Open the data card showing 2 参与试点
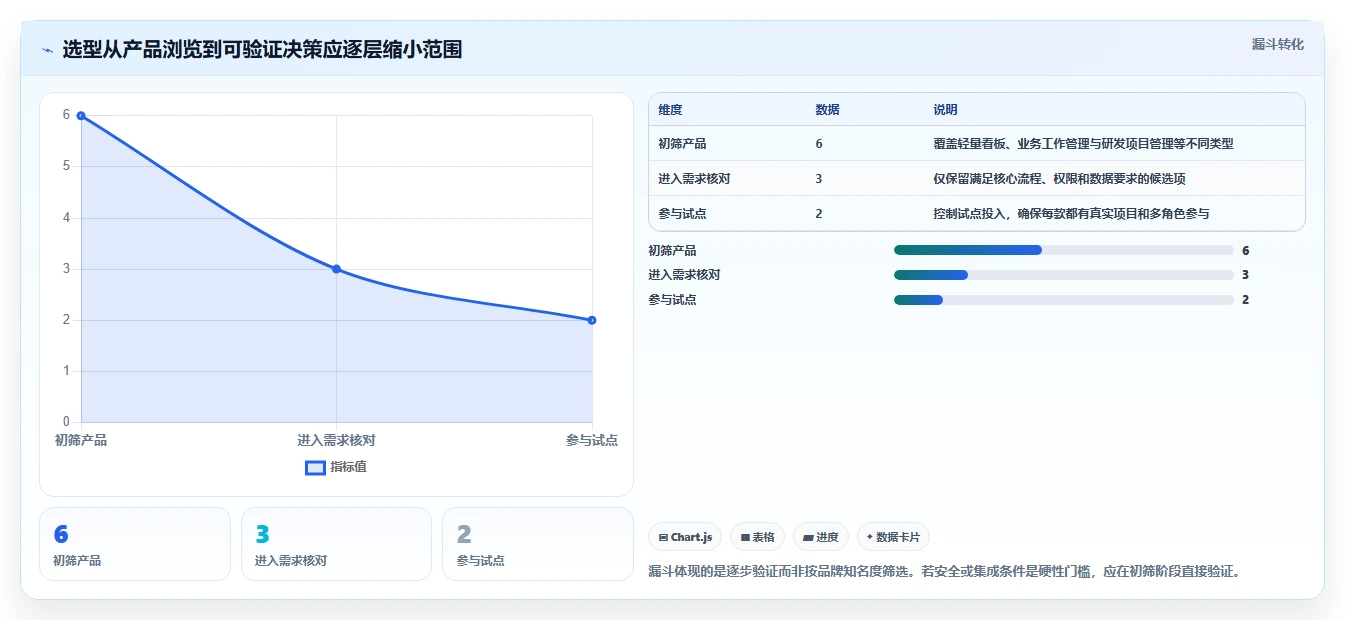1345x620 pixels. pos(538,544)
